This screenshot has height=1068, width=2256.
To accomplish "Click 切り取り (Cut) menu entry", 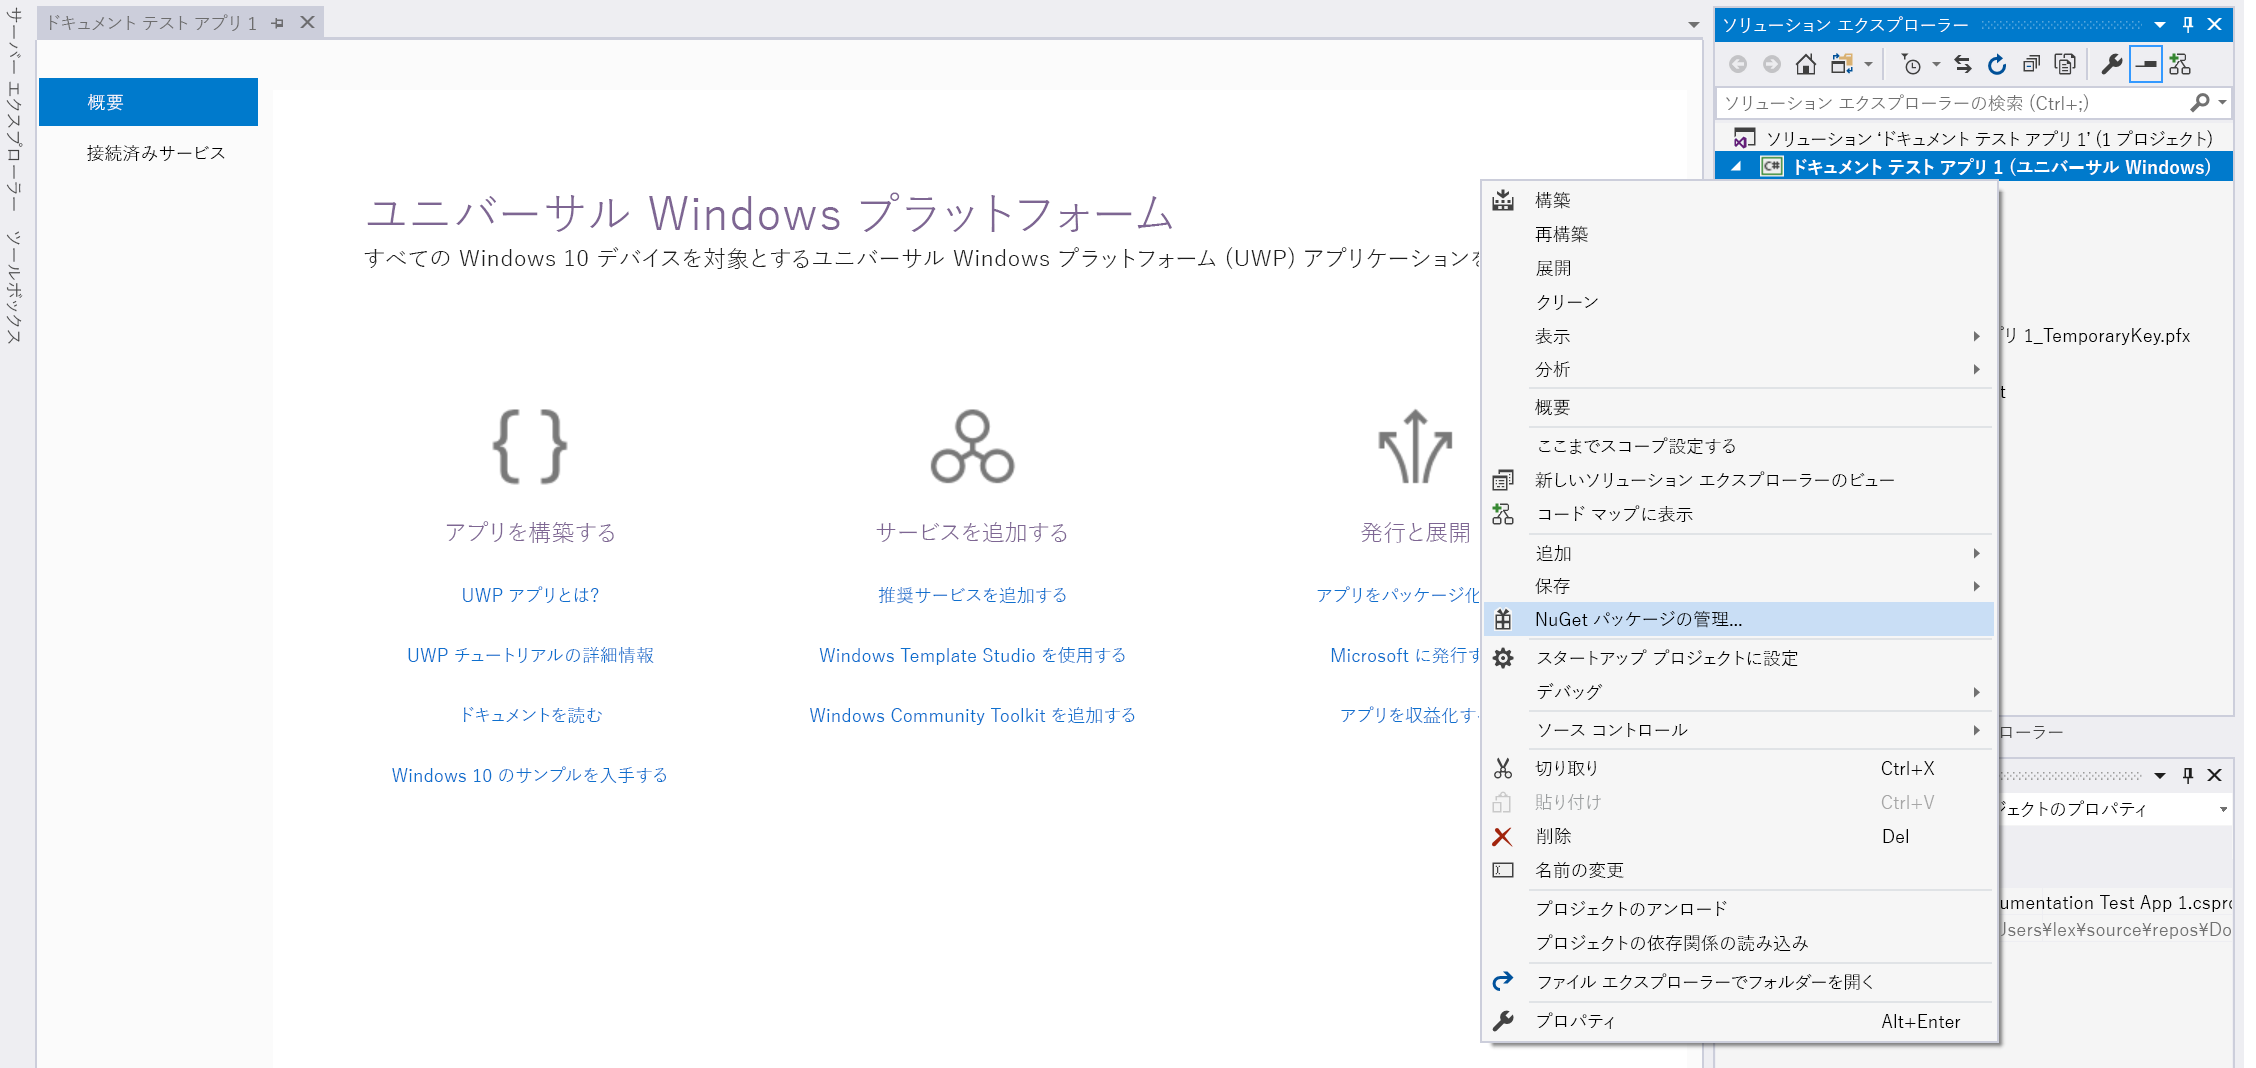I will [x=1739, y=768].
